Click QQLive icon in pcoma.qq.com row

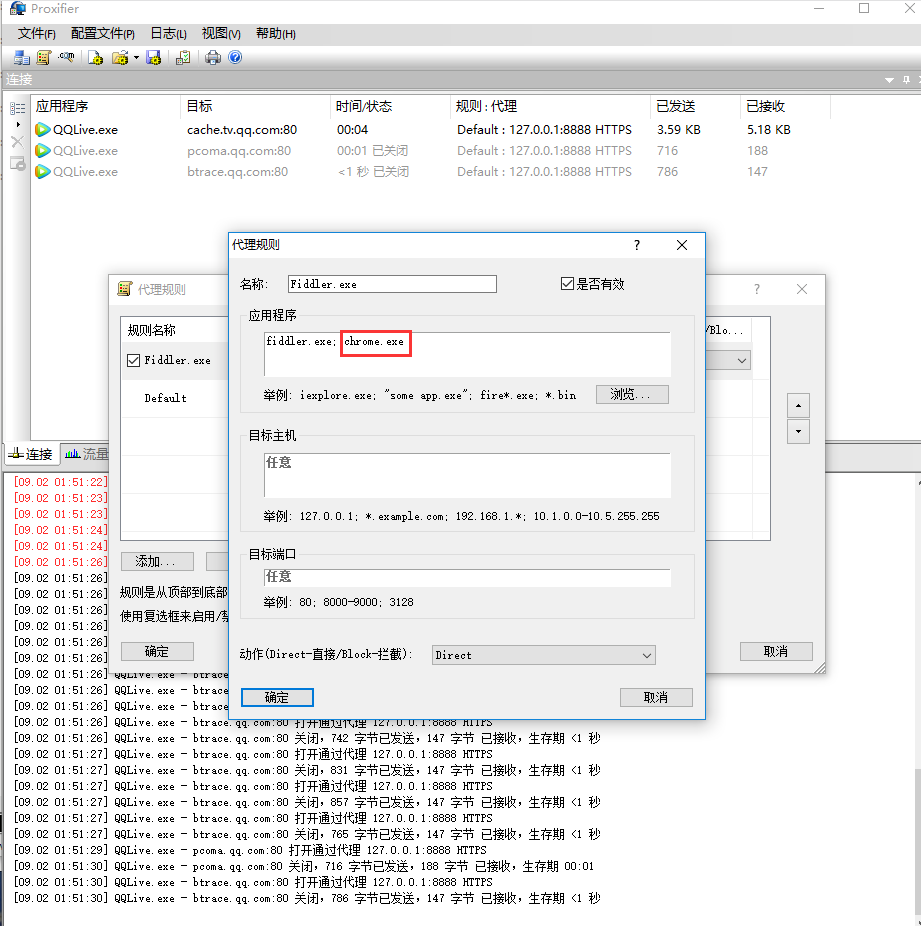pos(42,151)
